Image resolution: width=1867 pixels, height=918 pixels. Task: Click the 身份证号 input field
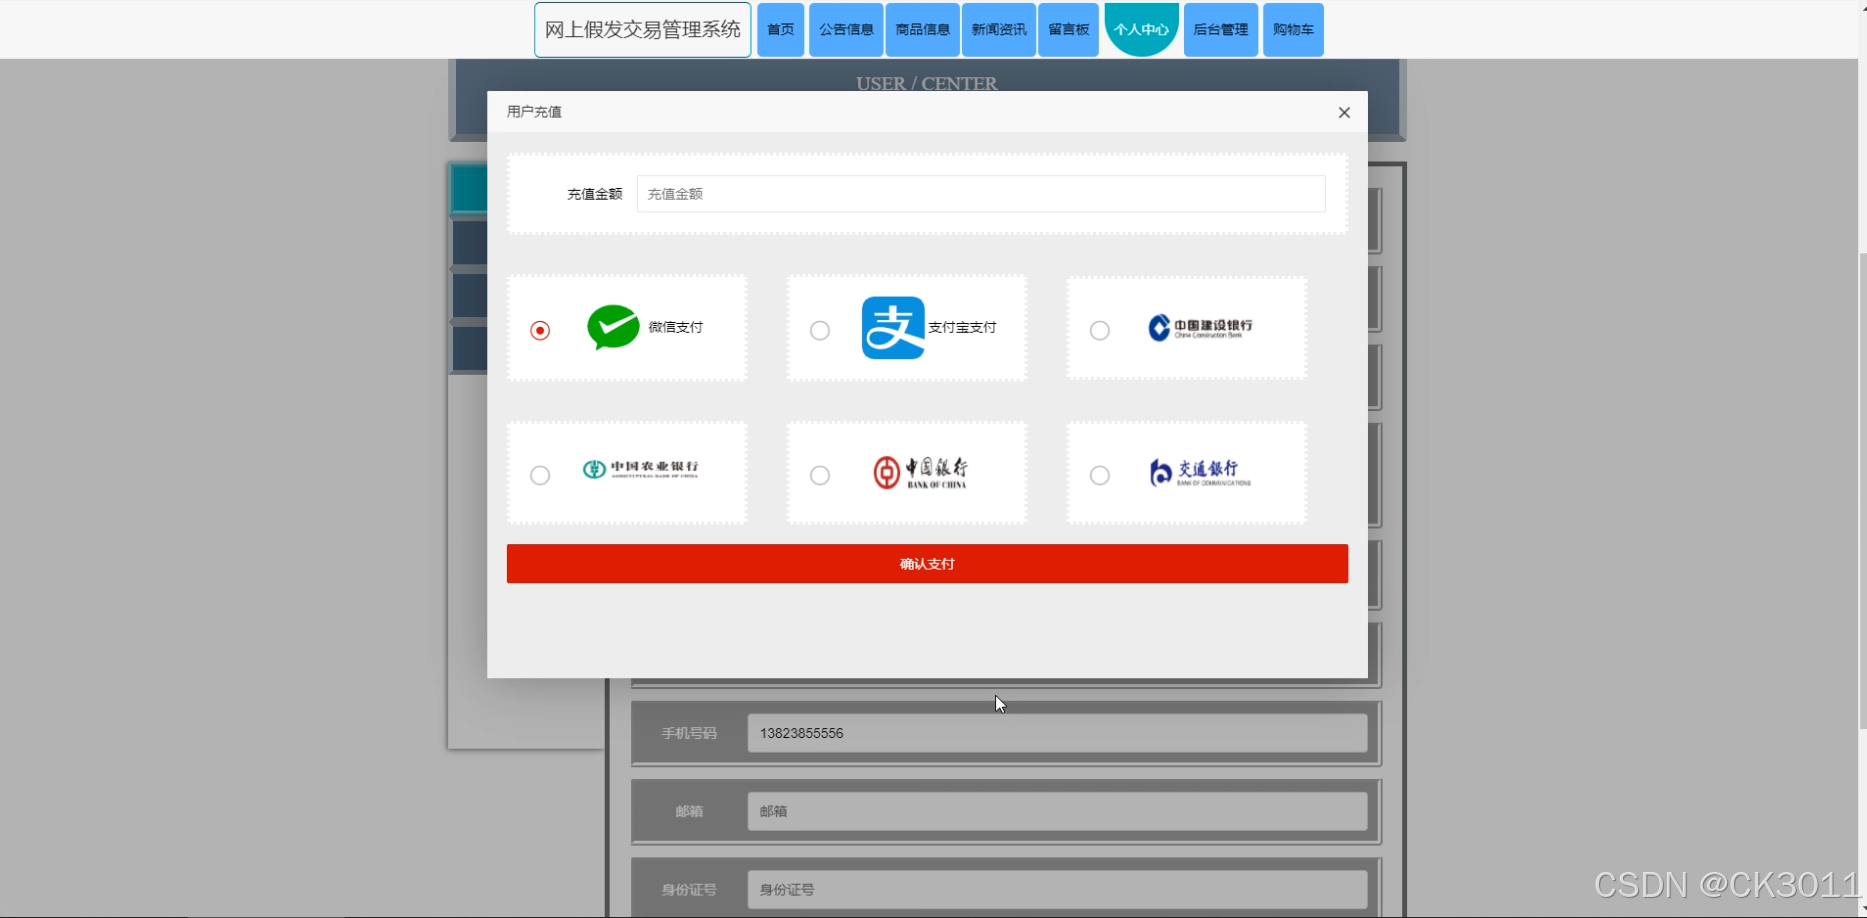1057,889
